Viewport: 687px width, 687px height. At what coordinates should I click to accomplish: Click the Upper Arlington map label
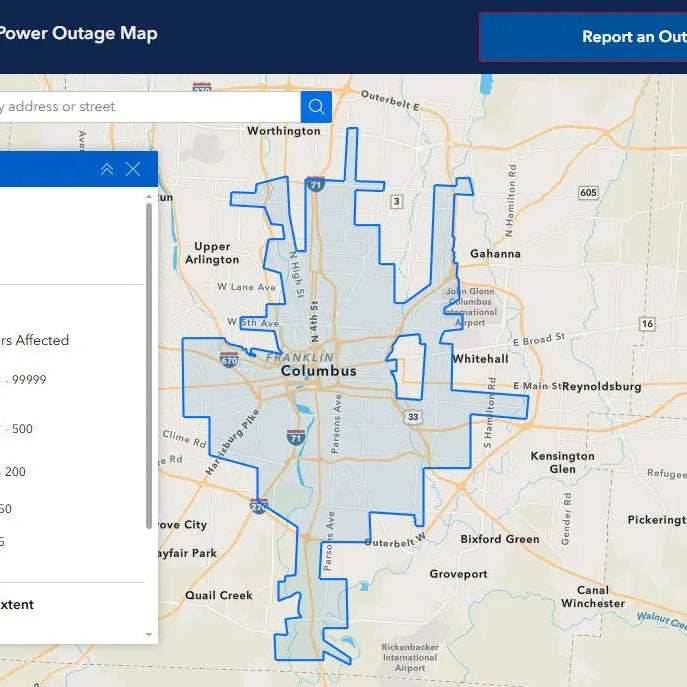click(212, 253)
